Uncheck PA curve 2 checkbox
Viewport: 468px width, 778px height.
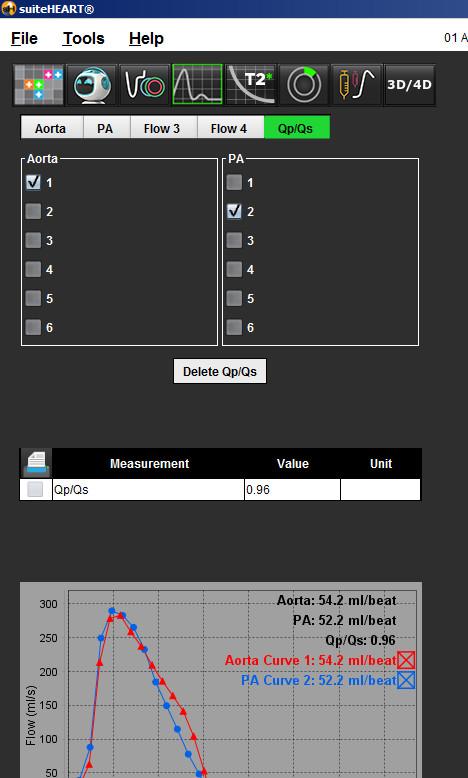click(x=234, y=211)
